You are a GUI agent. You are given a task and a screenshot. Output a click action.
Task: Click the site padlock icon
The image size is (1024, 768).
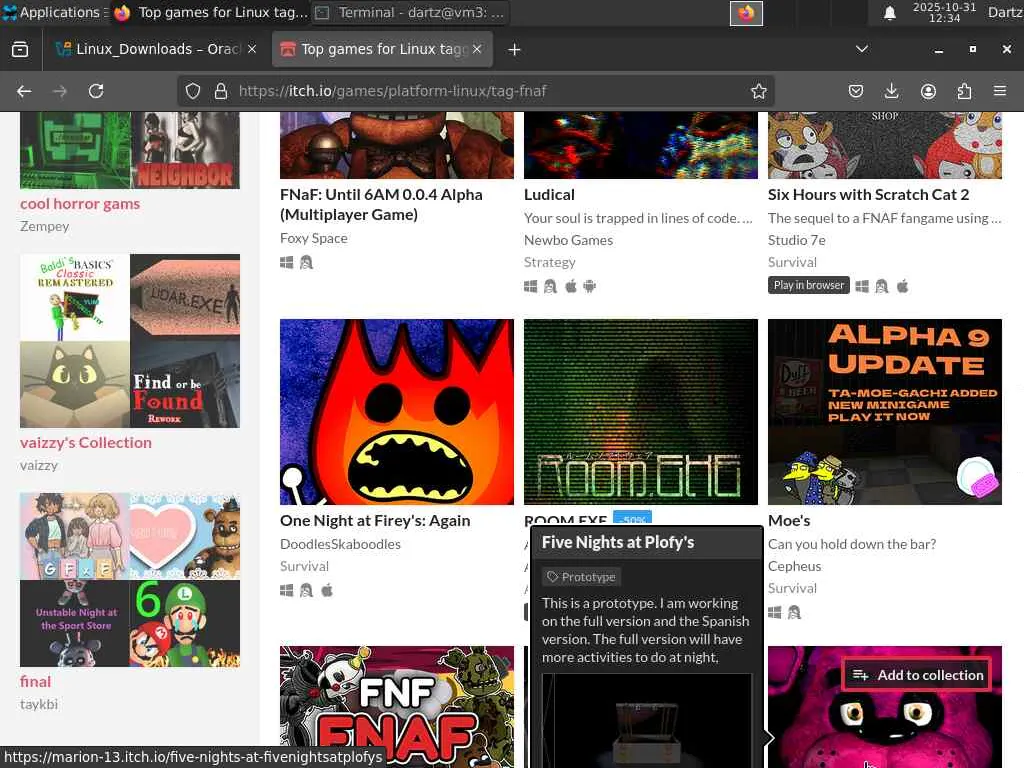(221, 91)
